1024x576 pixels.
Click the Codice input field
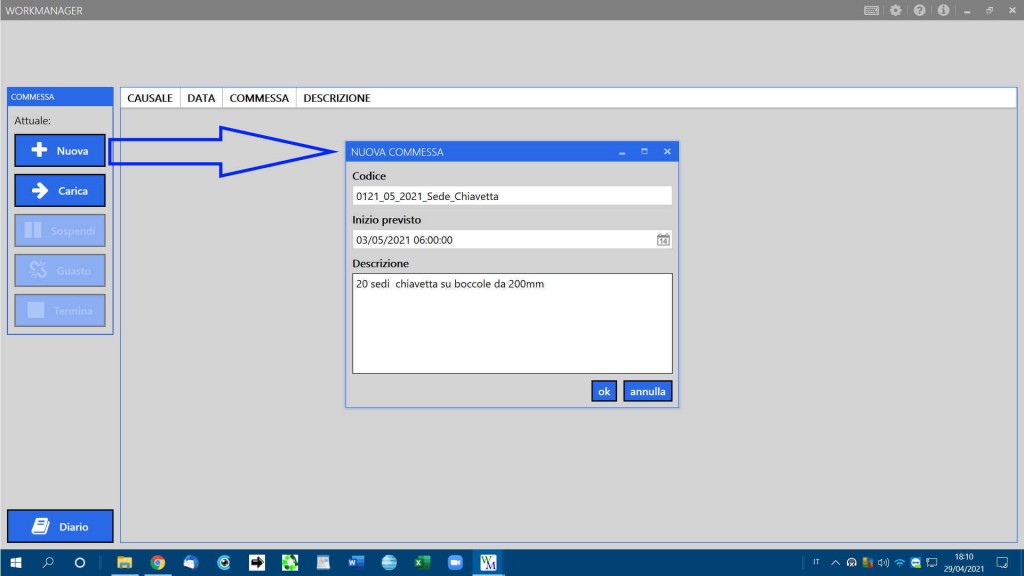pyautogui.click(x=511, y=196)
